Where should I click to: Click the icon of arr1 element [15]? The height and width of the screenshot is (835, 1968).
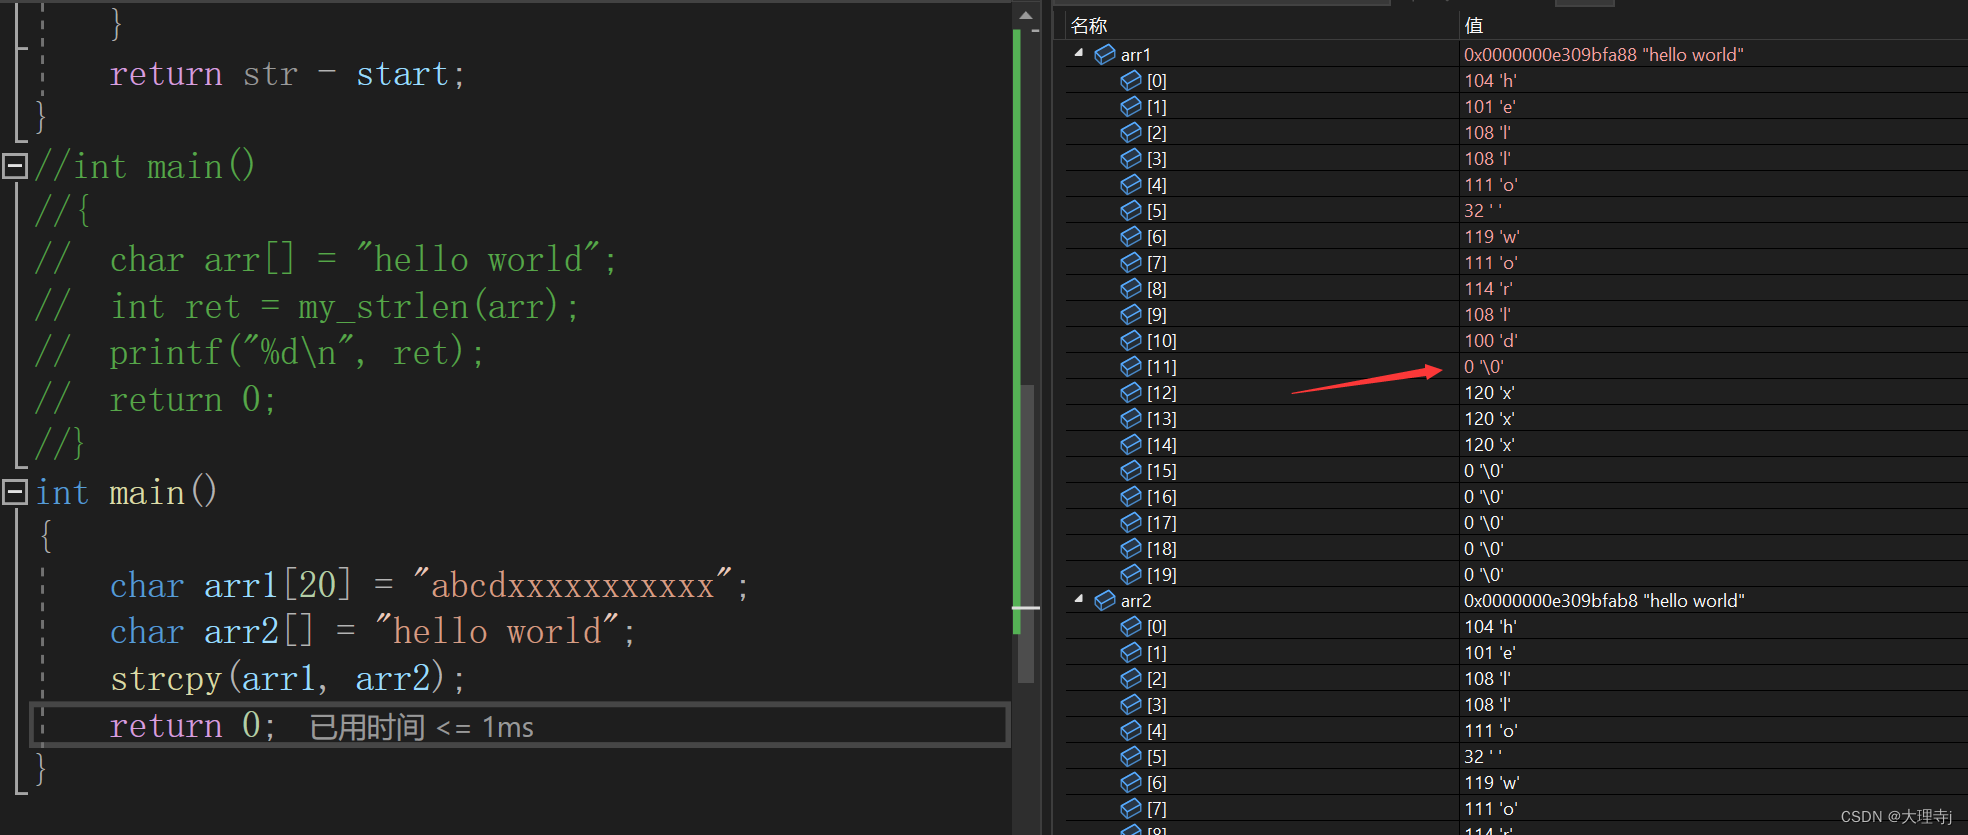coord(1131,470)
